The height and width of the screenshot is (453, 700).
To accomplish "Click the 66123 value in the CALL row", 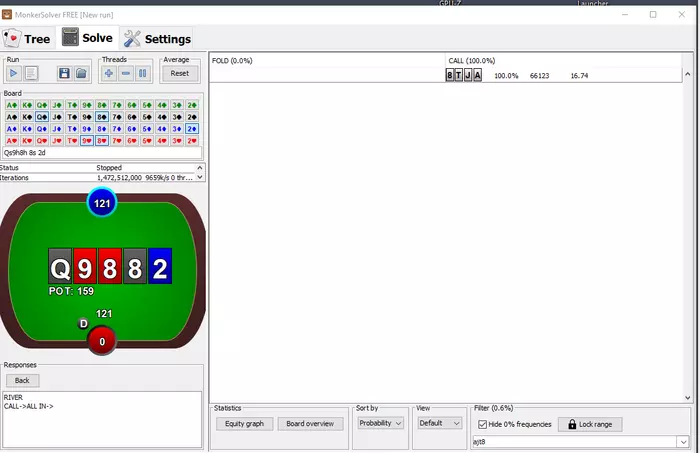I will click(539, 76).
